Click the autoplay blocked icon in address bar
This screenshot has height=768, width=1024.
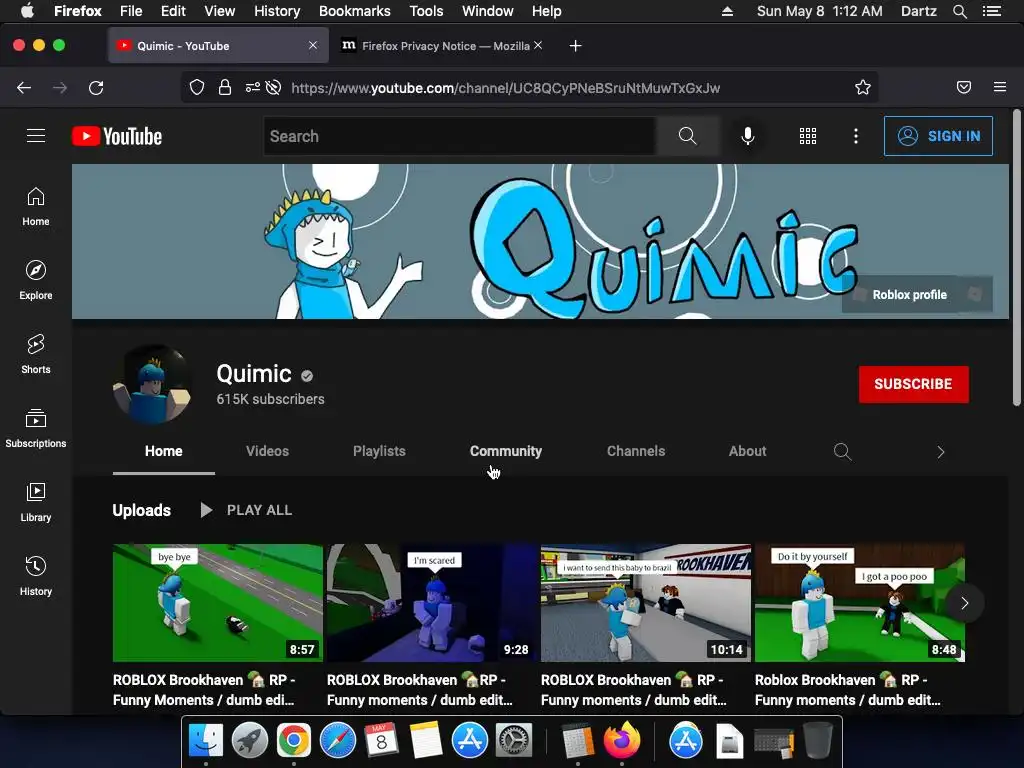point(274,88)
